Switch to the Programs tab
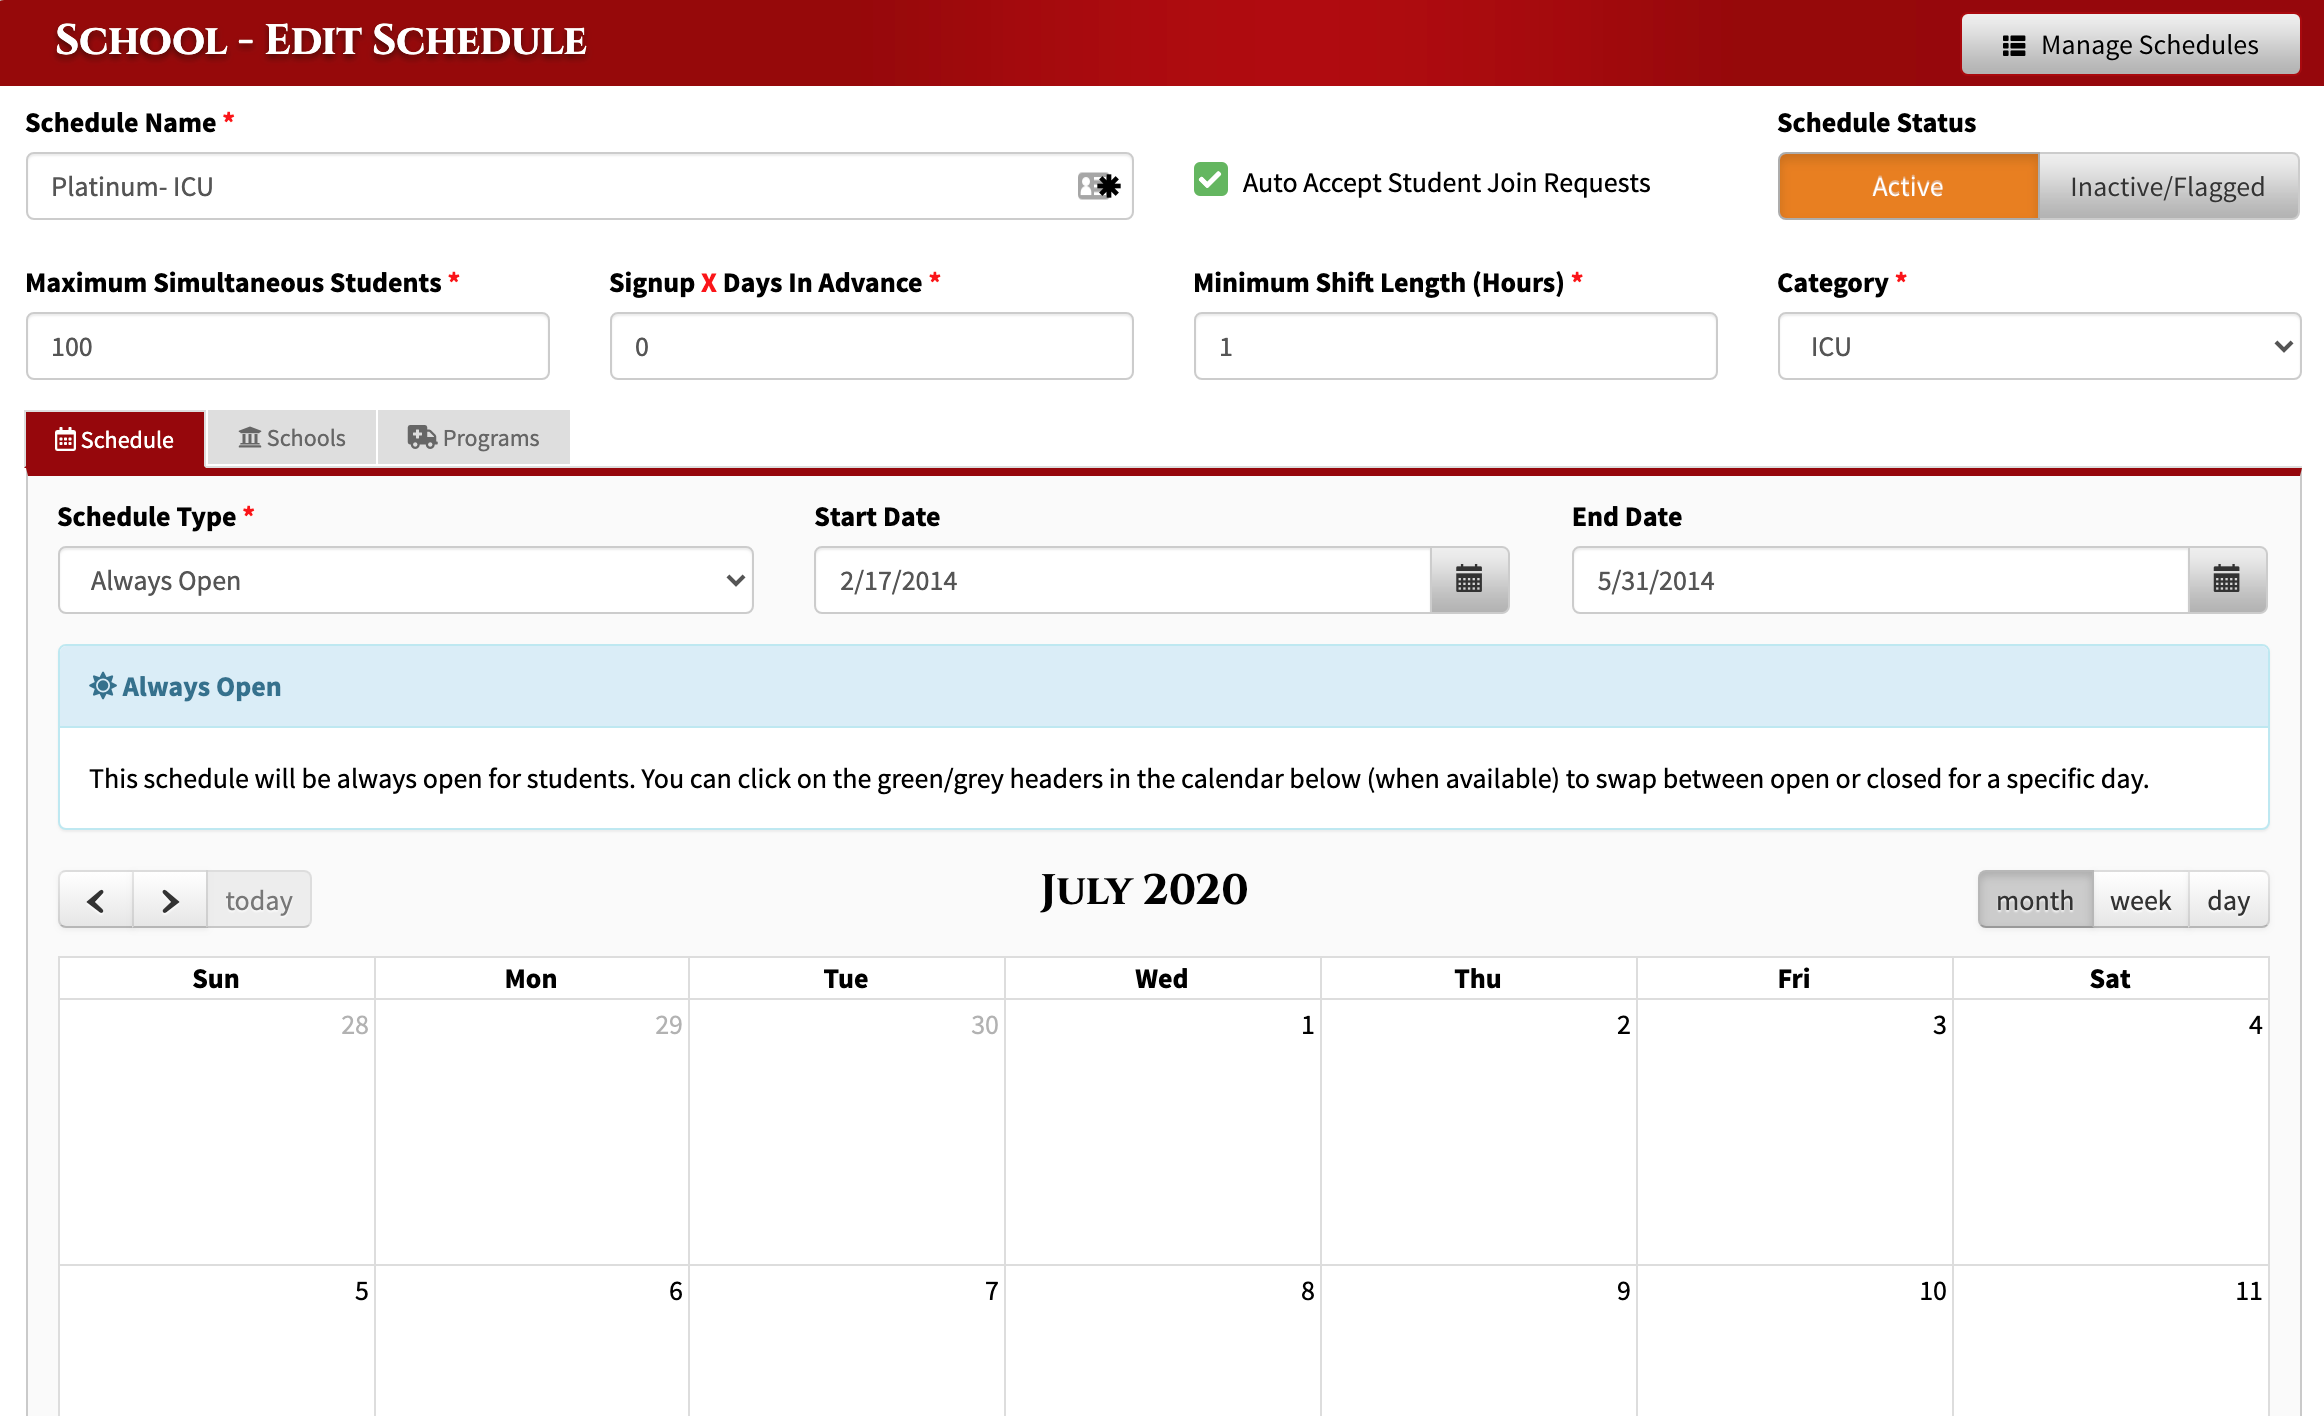 (474, 438)
